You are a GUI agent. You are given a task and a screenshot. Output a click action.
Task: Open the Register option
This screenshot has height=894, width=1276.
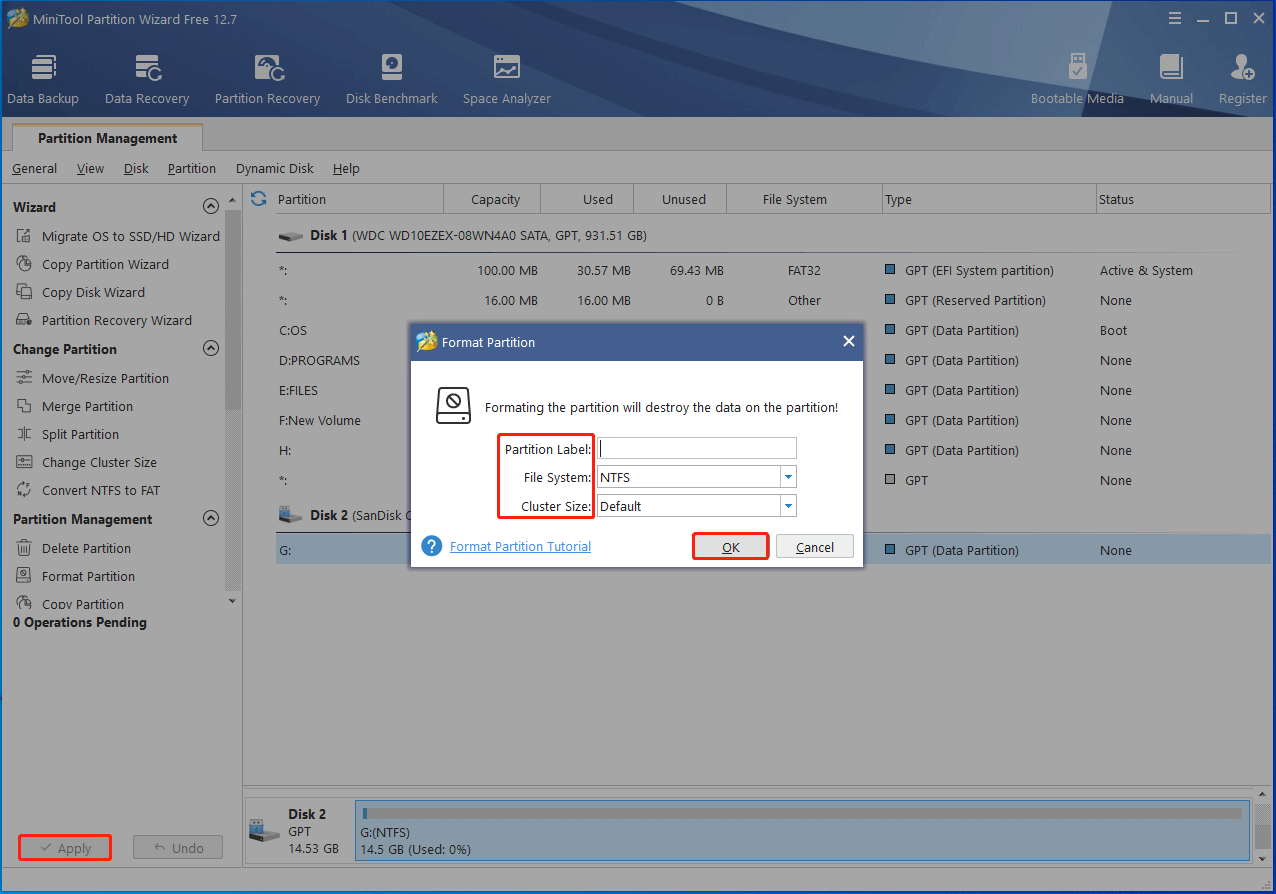point(1243,80)
